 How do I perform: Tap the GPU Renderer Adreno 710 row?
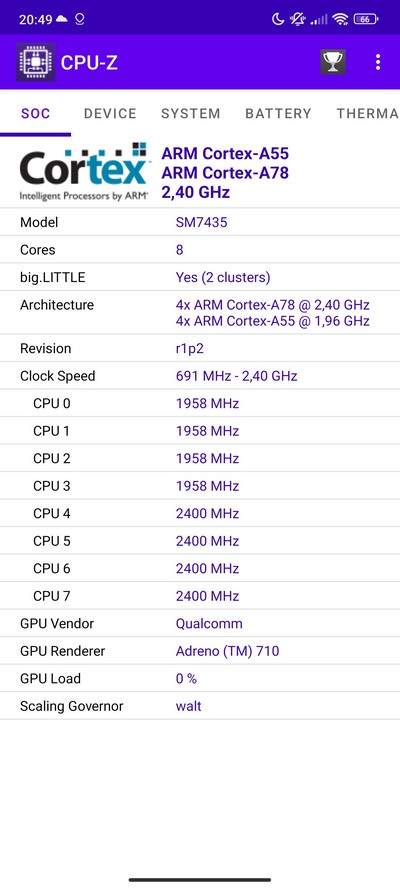200,651
